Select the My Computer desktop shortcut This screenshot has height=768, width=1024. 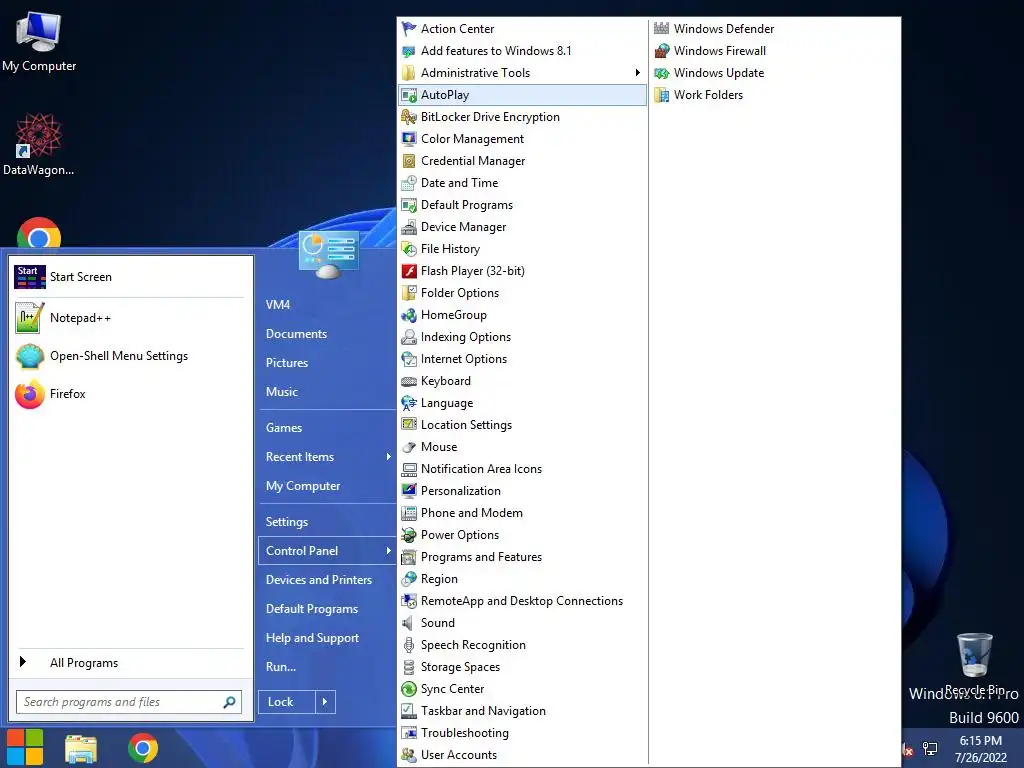click(x=39, y=42)
